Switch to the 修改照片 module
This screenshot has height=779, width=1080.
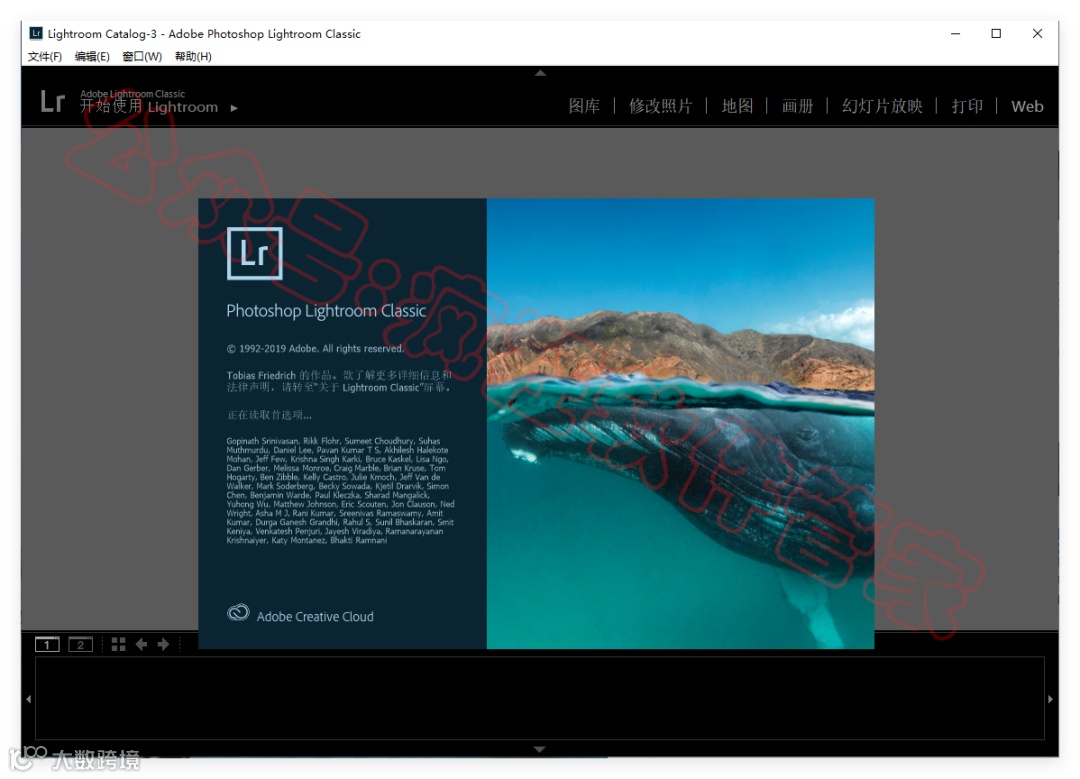pos(661,106)
